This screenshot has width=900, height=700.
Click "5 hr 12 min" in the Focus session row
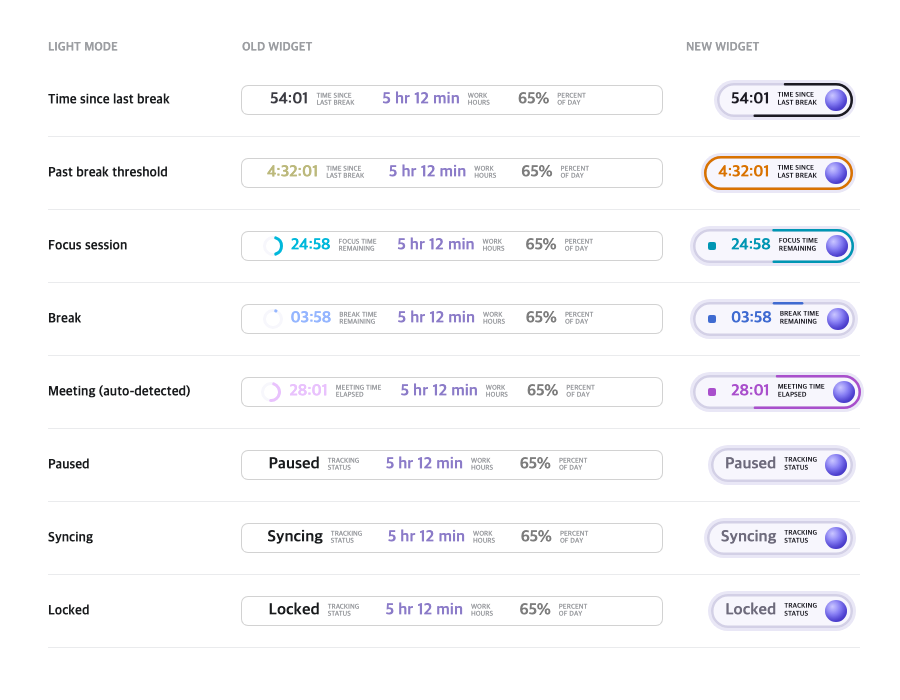(436, 244)
